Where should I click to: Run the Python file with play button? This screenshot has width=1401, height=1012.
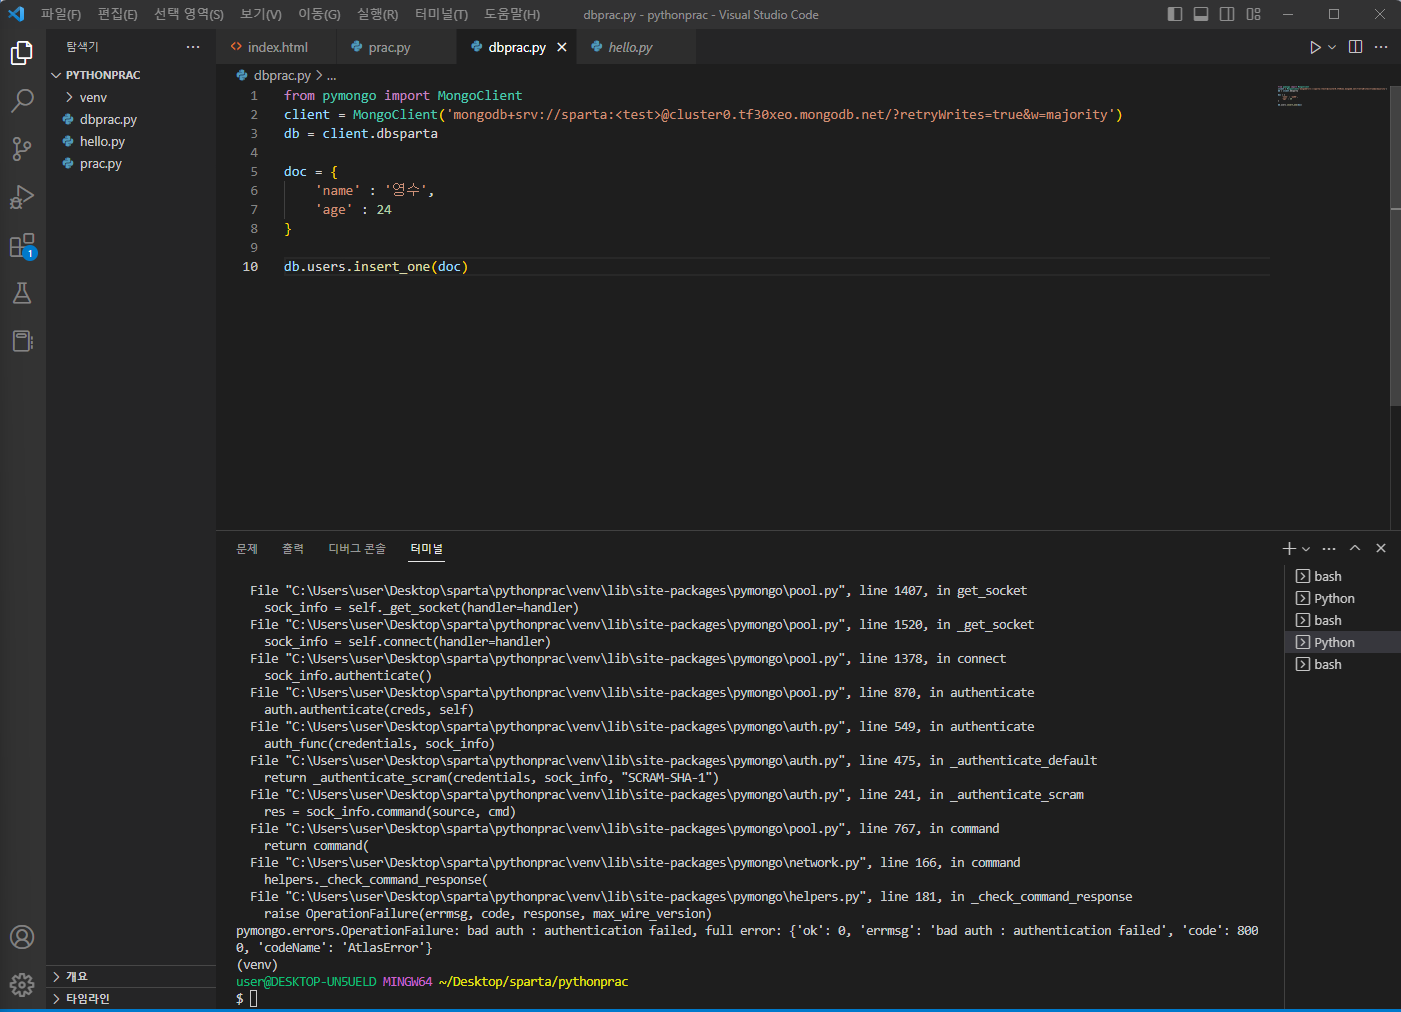point(1315,47)
